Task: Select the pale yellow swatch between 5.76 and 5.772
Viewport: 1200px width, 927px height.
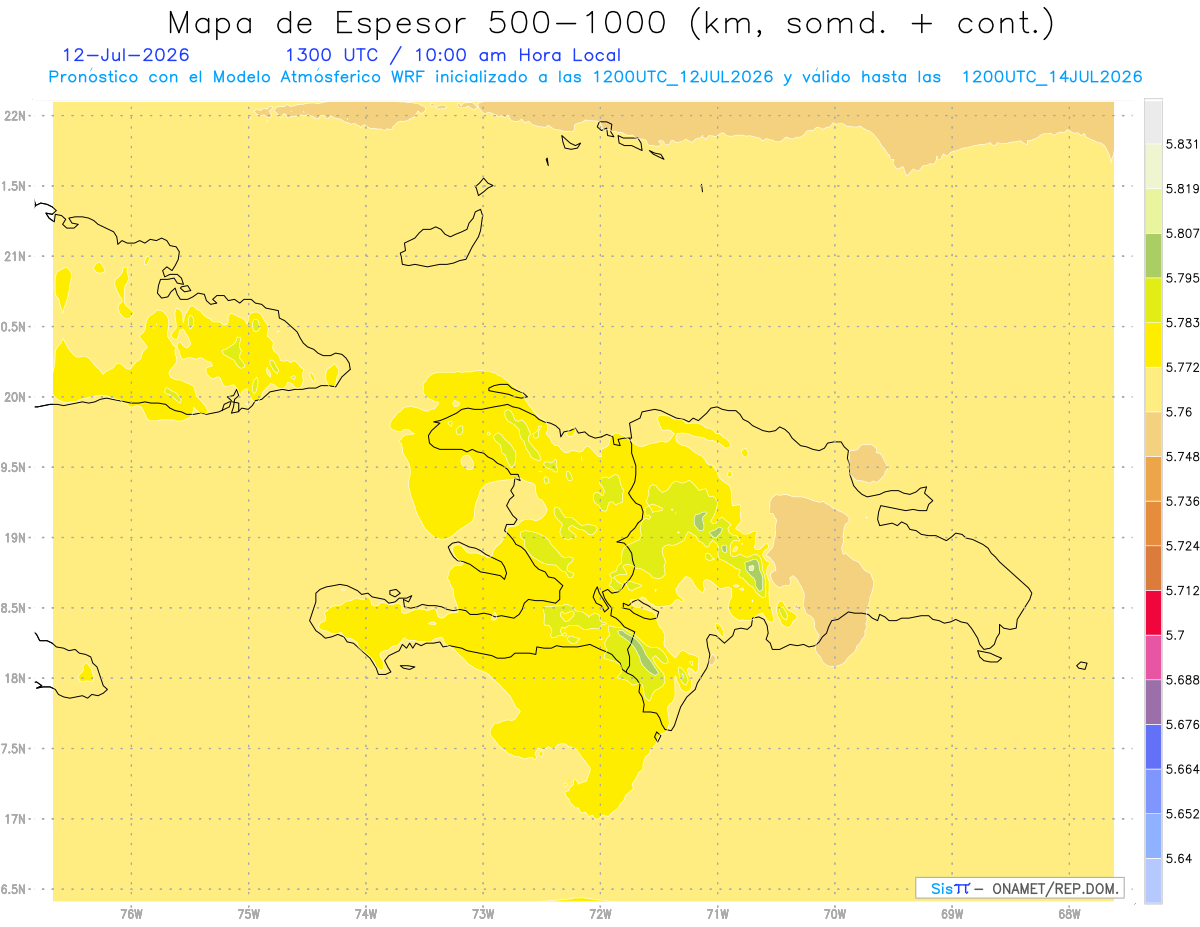Action: pyautogui.click(x=1153, y=389)
